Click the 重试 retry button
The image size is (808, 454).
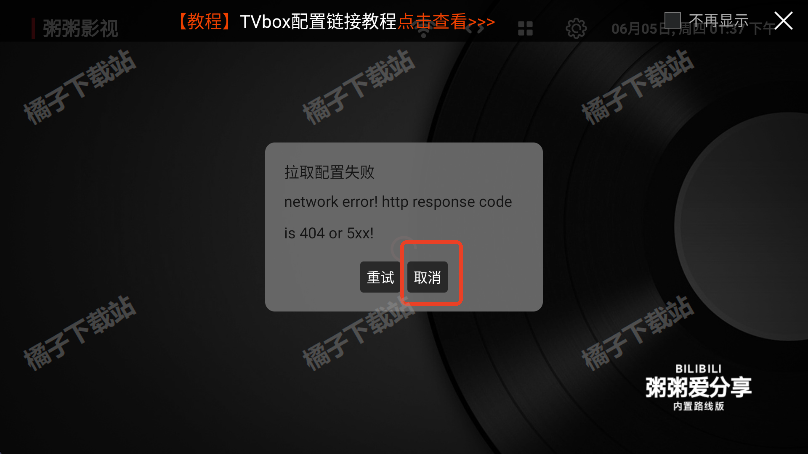380,277
